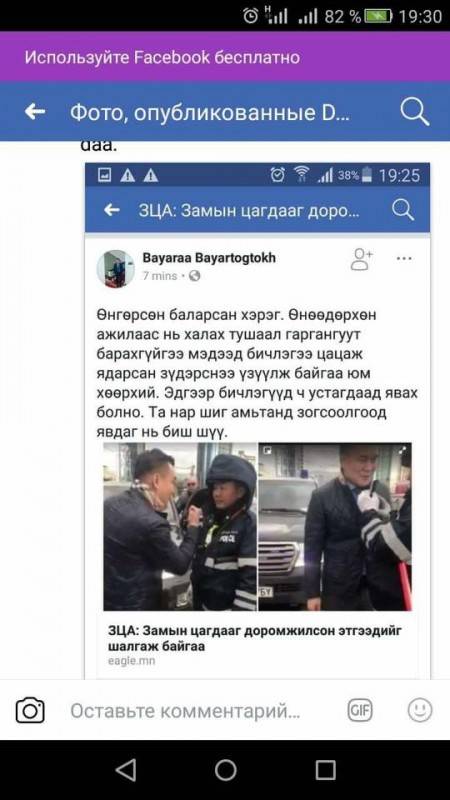Image resolution: width=450 pixels, height=800 pixels.
Task: Tap the back arrow in Фото header
Action: pyautogui.click(x=35, y=112)
